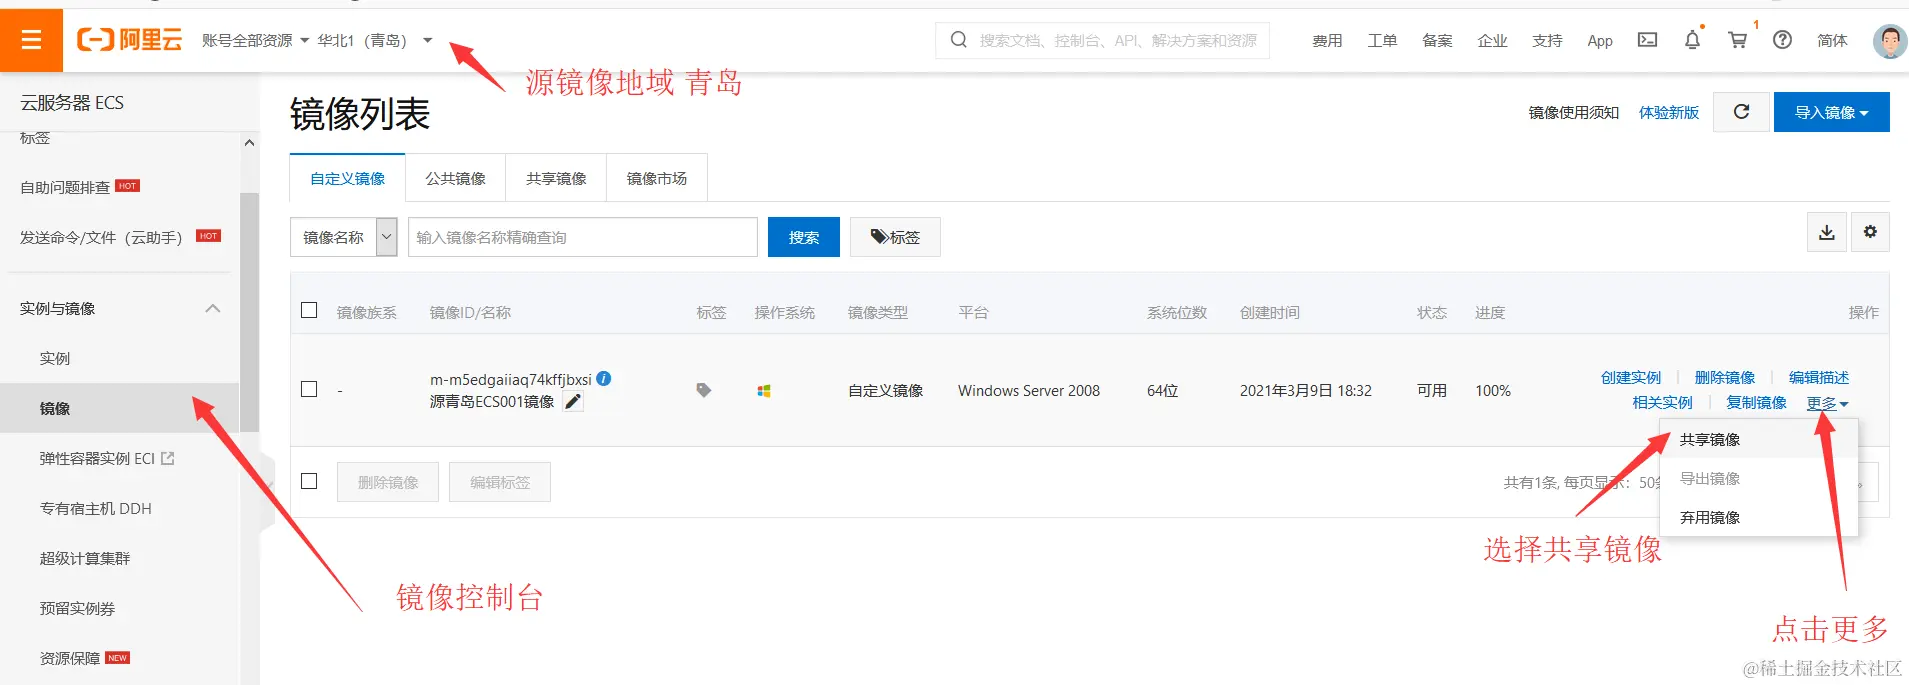
Task: Open column settings gear
Action: pyautogui.click(x=1870, y=232)
